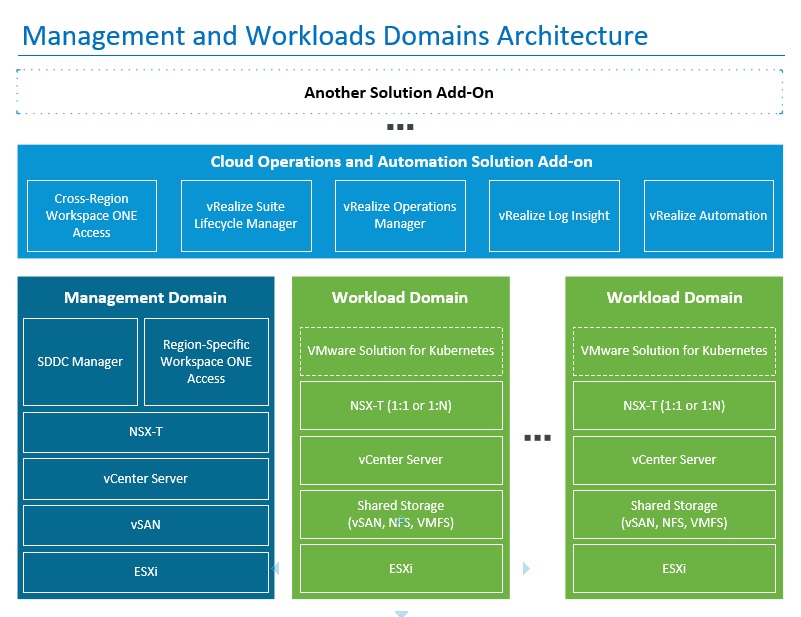
Task: Click the vRealize Operations Manager box
Action: [x=400, y=216]
